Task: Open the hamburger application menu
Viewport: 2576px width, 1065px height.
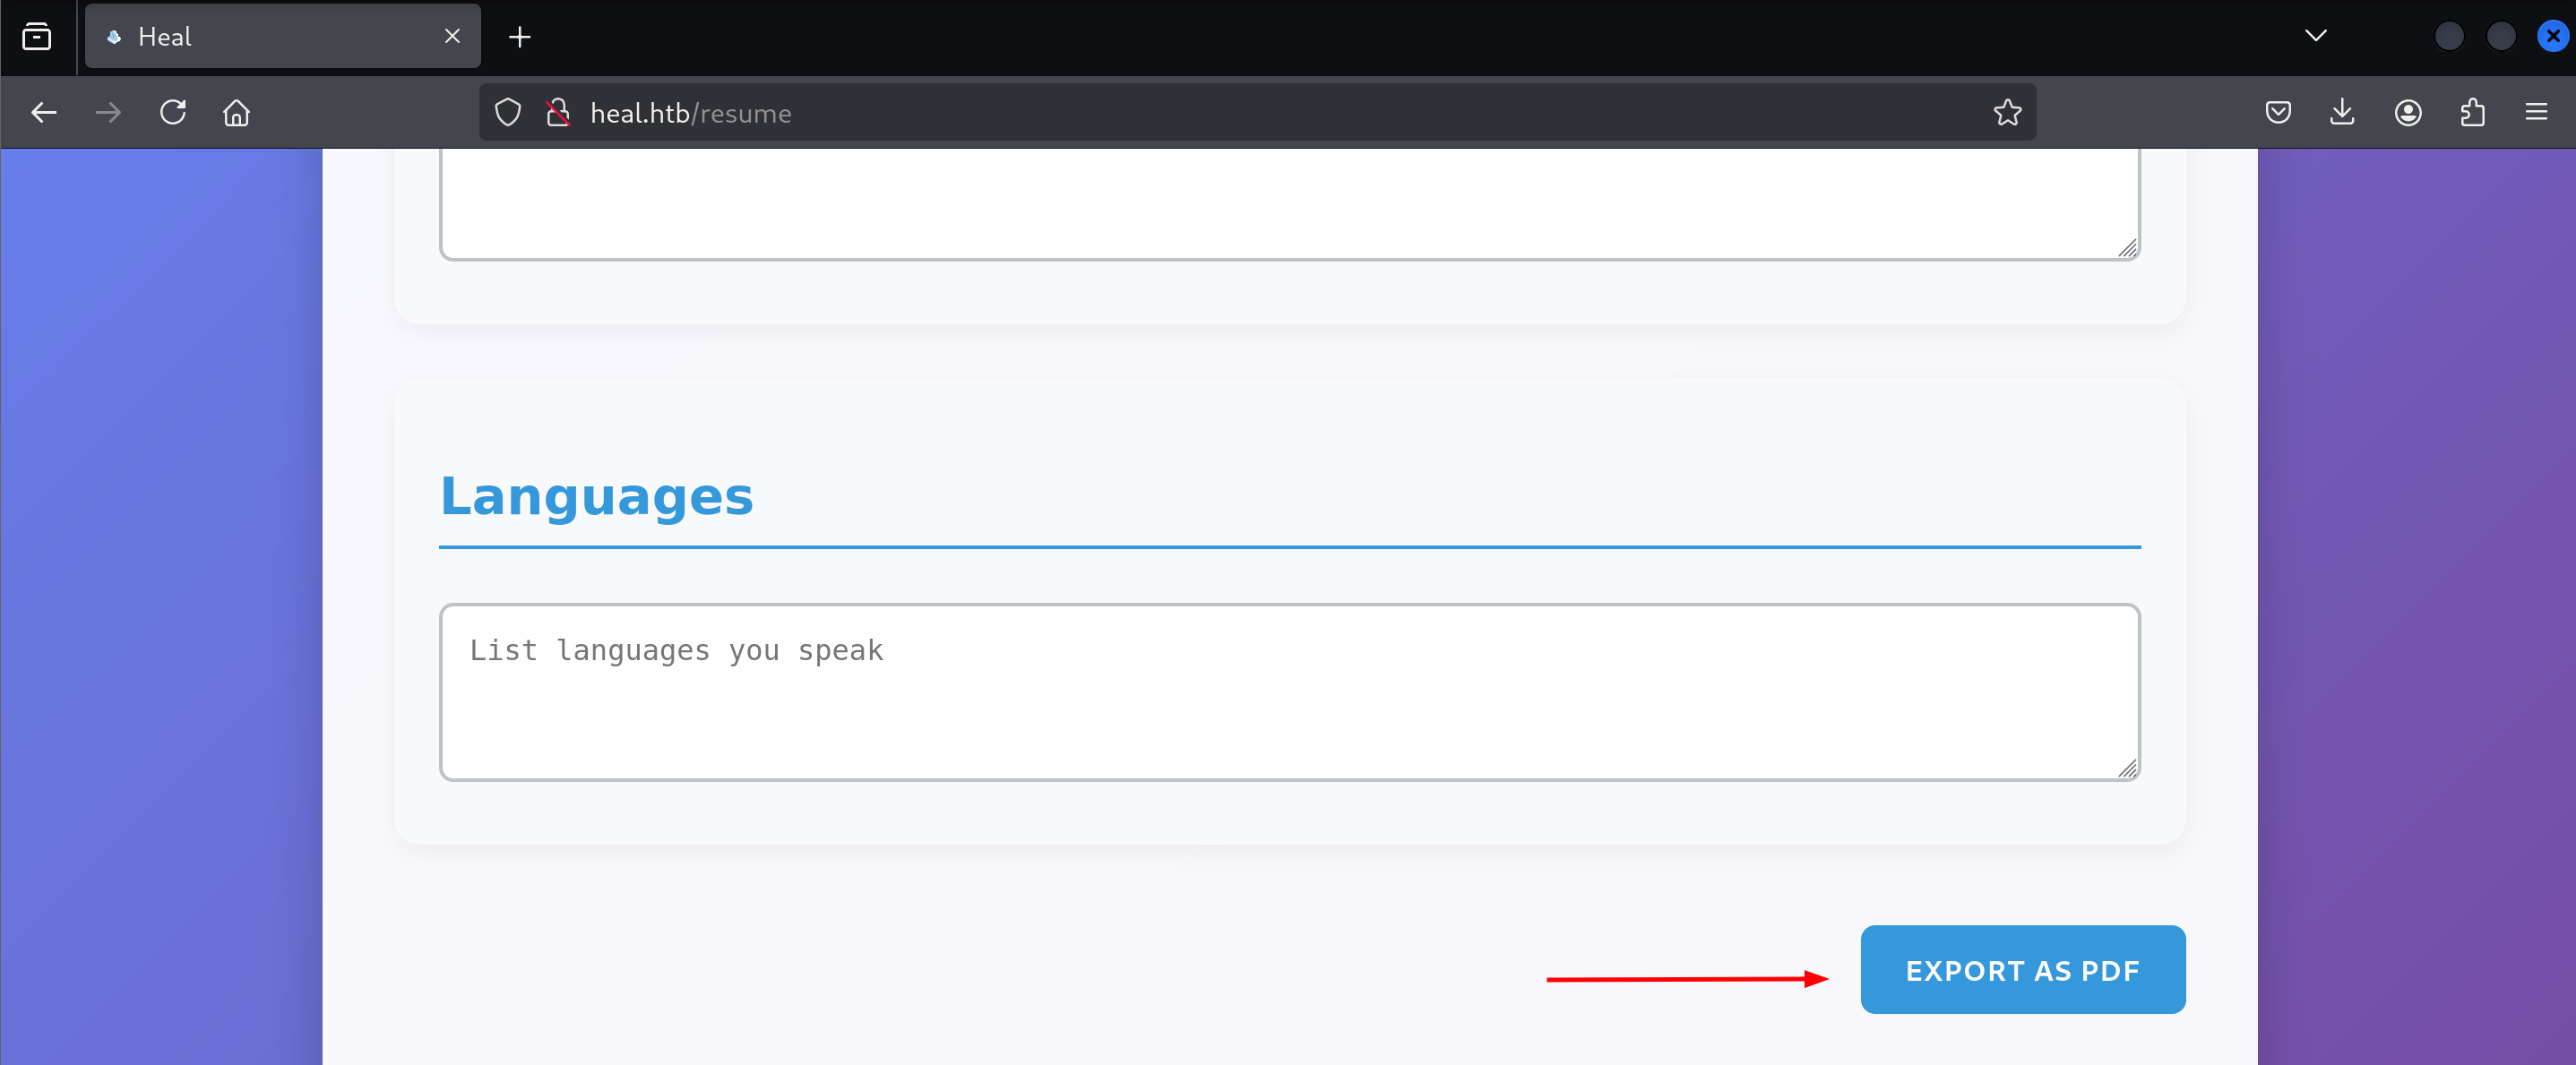Action: coord(2536,113)
